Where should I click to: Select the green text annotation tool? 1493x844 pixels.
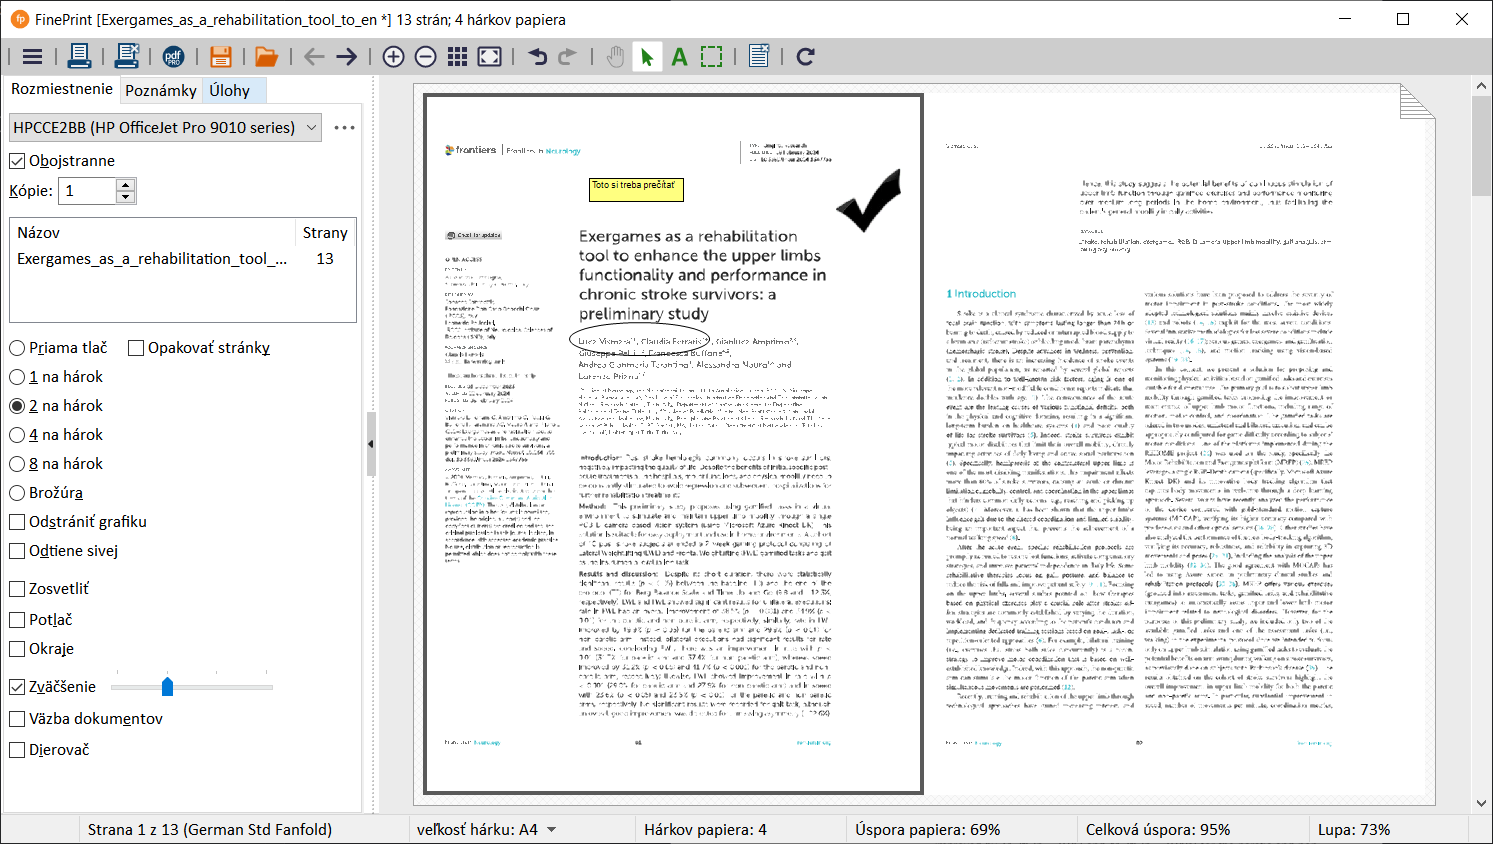point(680,57)
